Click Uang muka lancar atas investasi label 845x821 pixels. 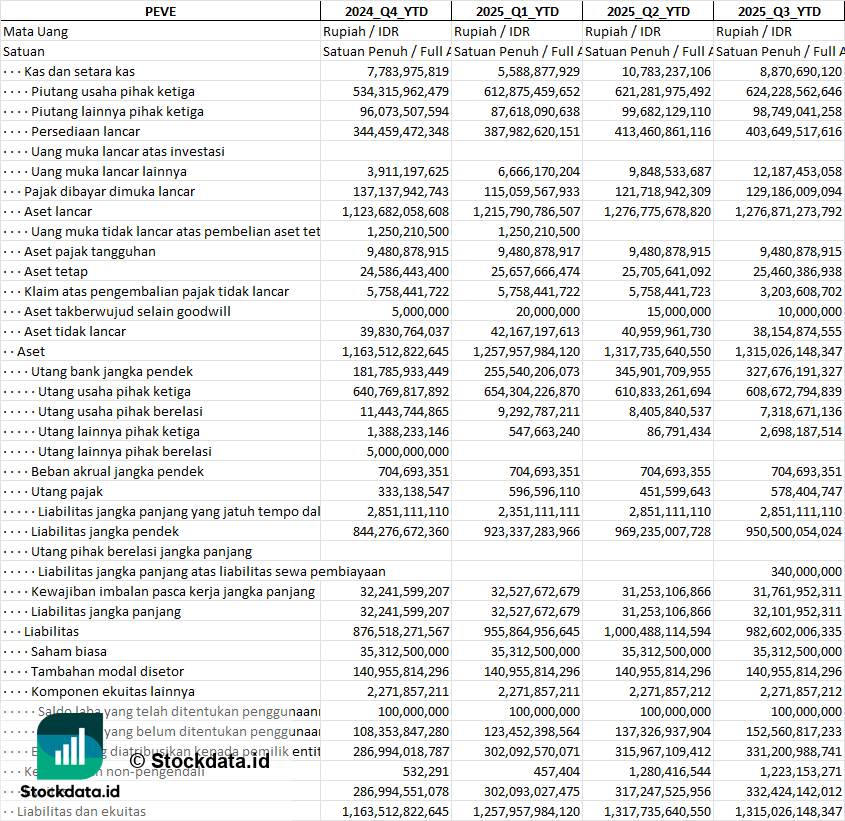[x=128, y=151]
